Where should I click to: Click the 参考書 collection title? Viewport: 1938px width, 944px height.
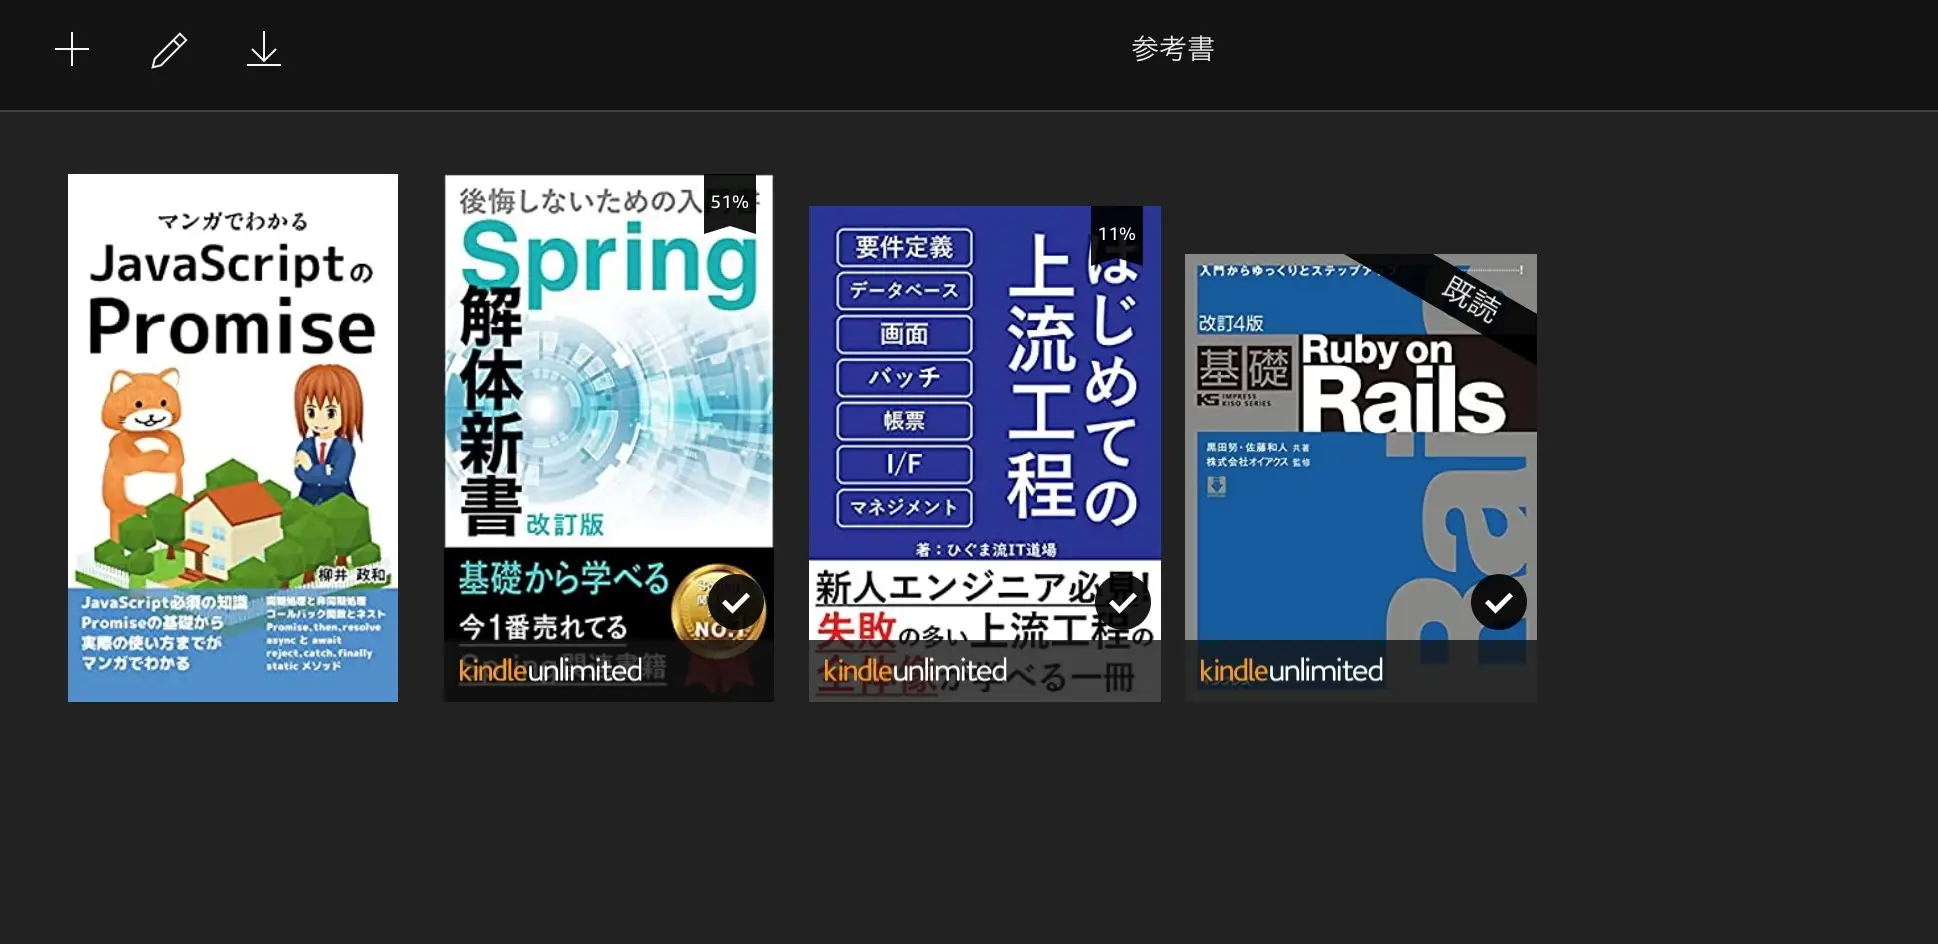[1173, 49]
